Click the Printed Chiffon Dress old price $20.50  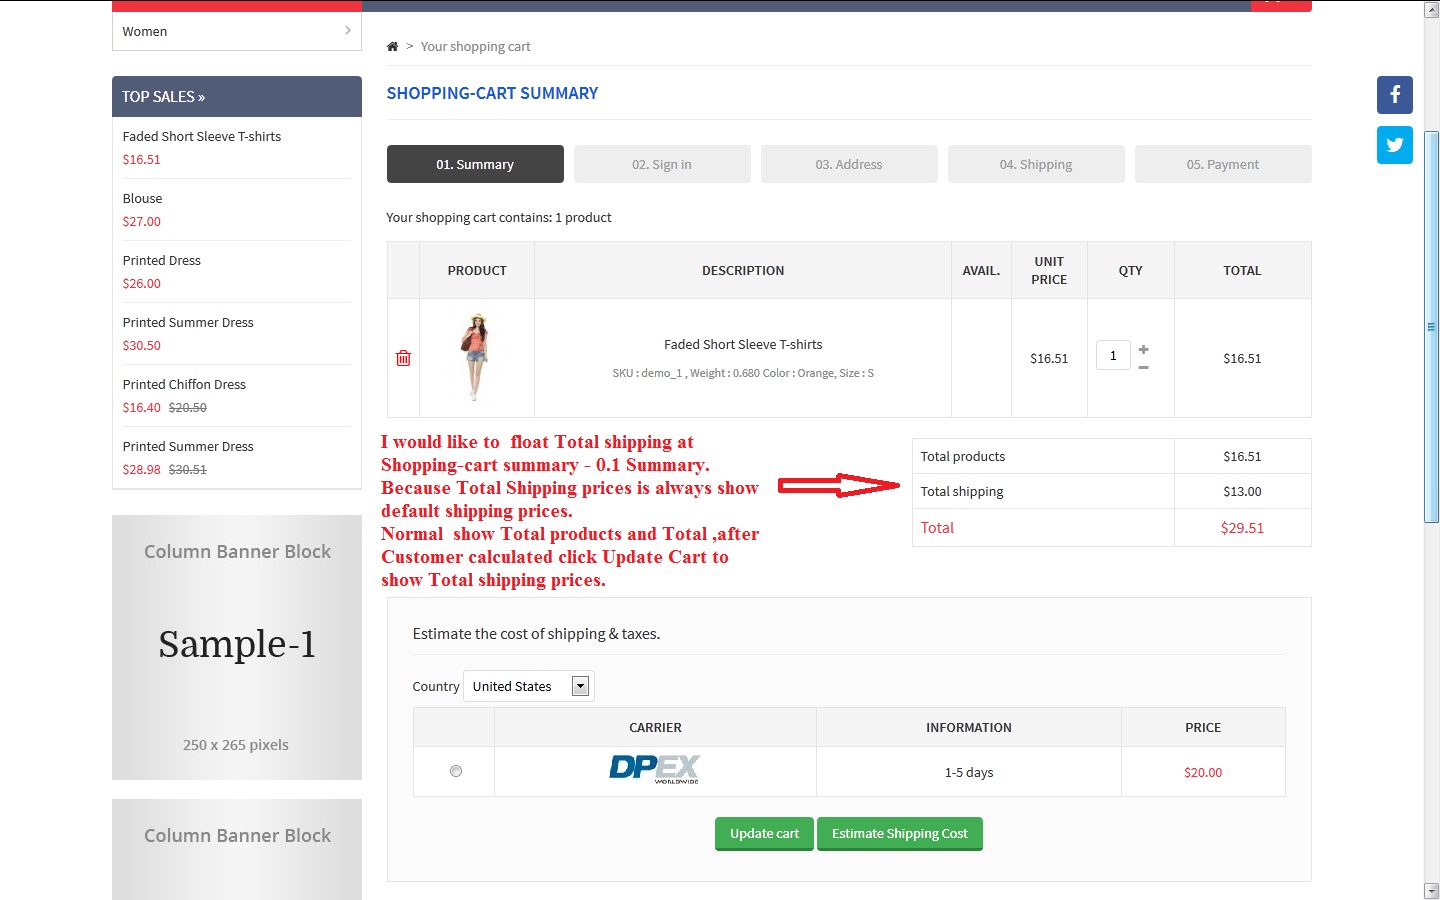click(188, 407)
